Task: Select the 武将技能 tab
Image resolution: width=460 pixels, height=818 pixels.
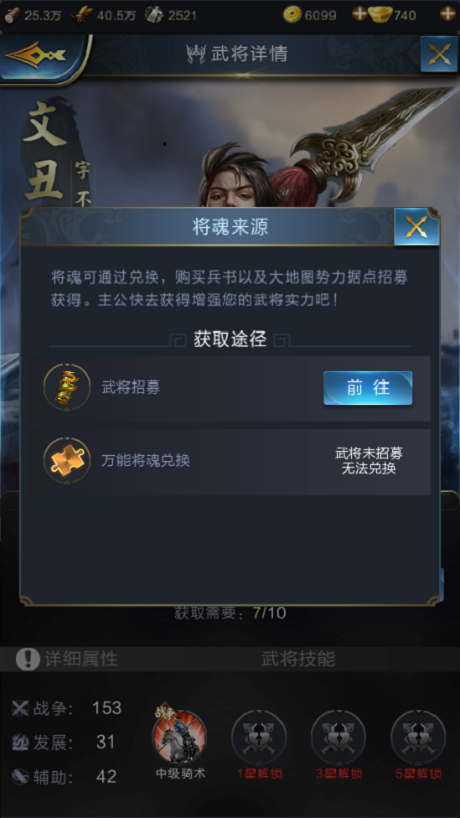Action: pyautogui.click(x=298, y=659)
